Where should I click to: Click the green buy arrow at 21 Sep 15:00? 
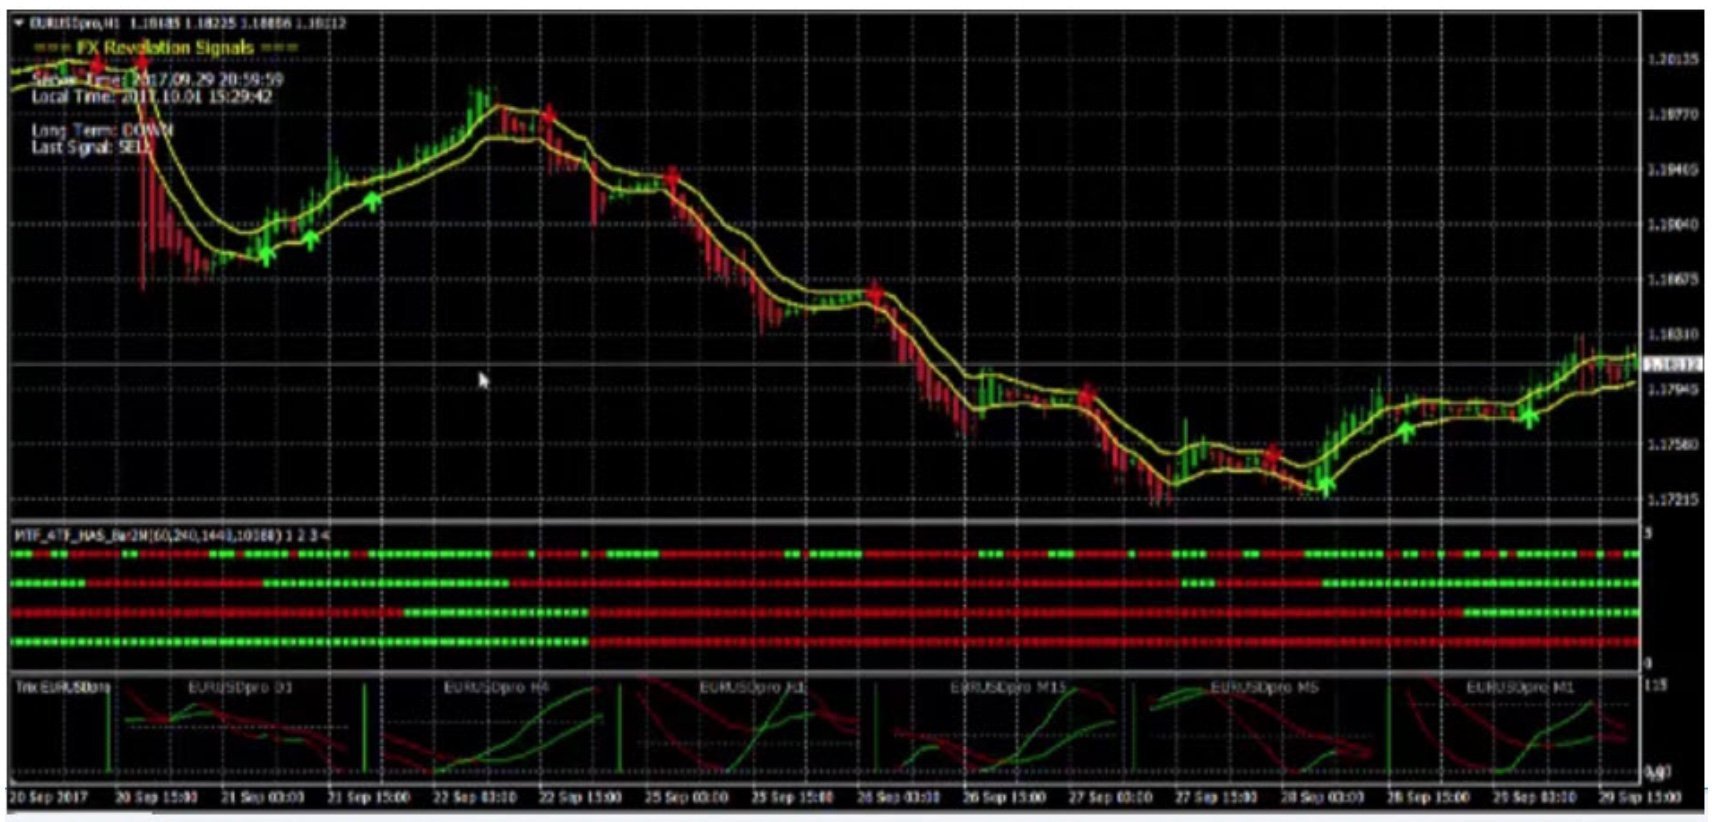pos(372,202)
